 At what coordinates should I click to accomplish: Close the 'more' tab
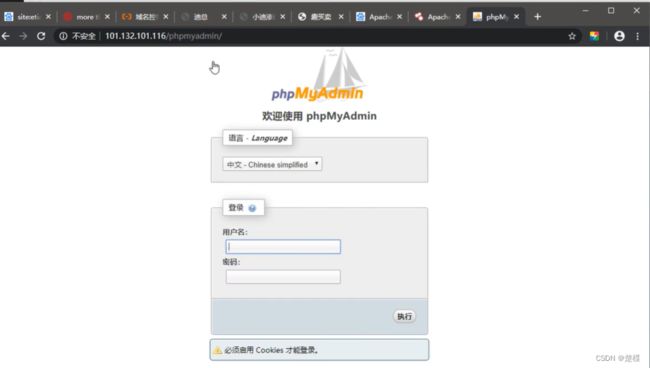(x=107, y=17)
